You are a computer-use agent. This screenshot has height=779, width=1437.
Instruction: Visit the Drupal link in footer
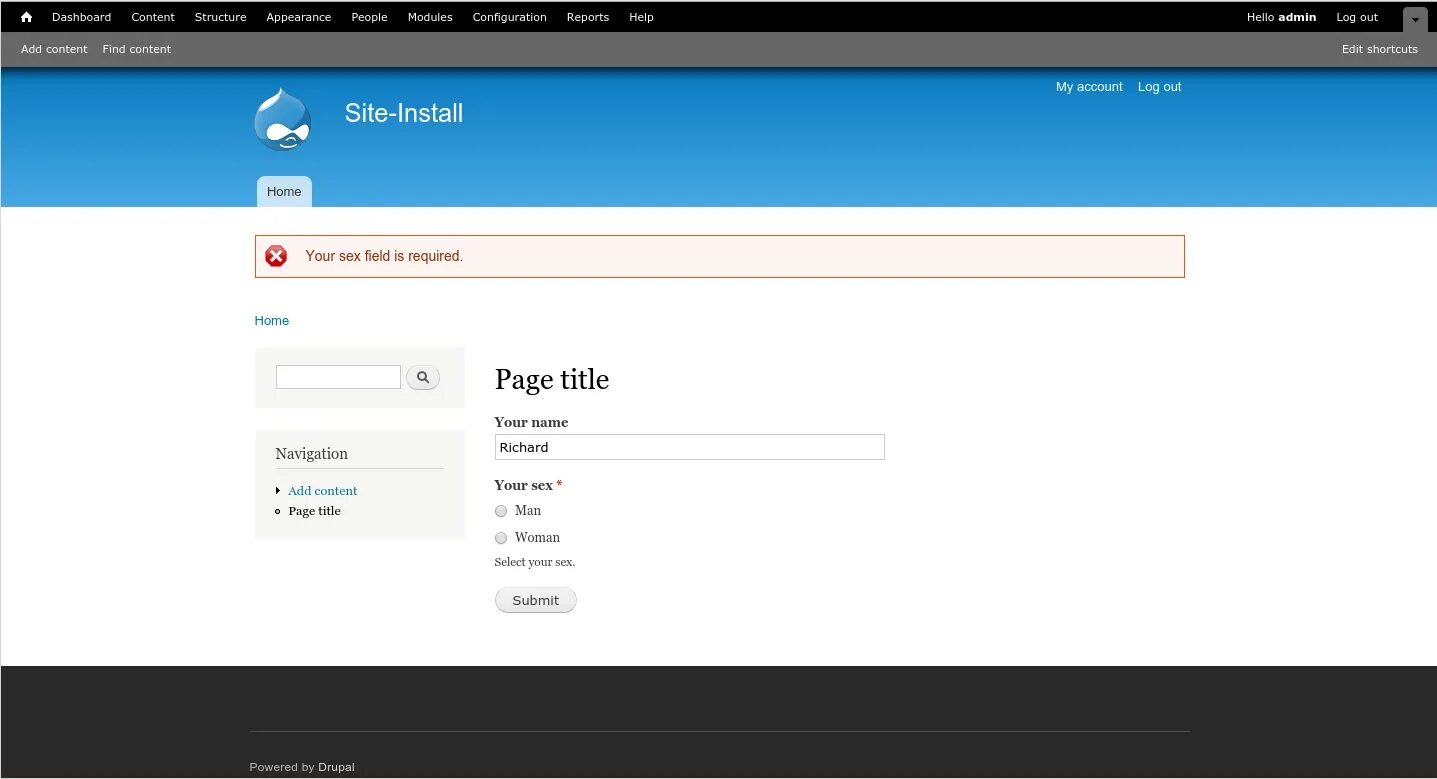pos(337,767)
